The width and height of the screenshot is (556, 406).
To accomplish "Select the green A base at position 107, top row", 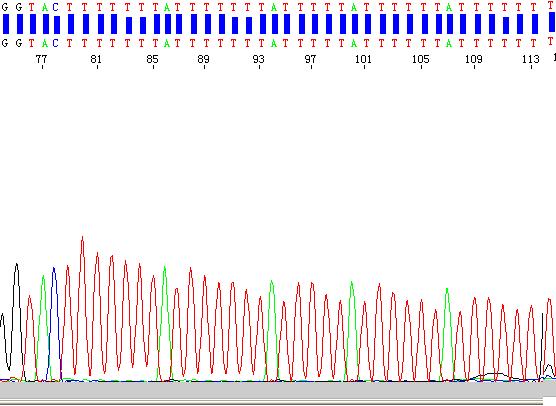I will (449, 7).
